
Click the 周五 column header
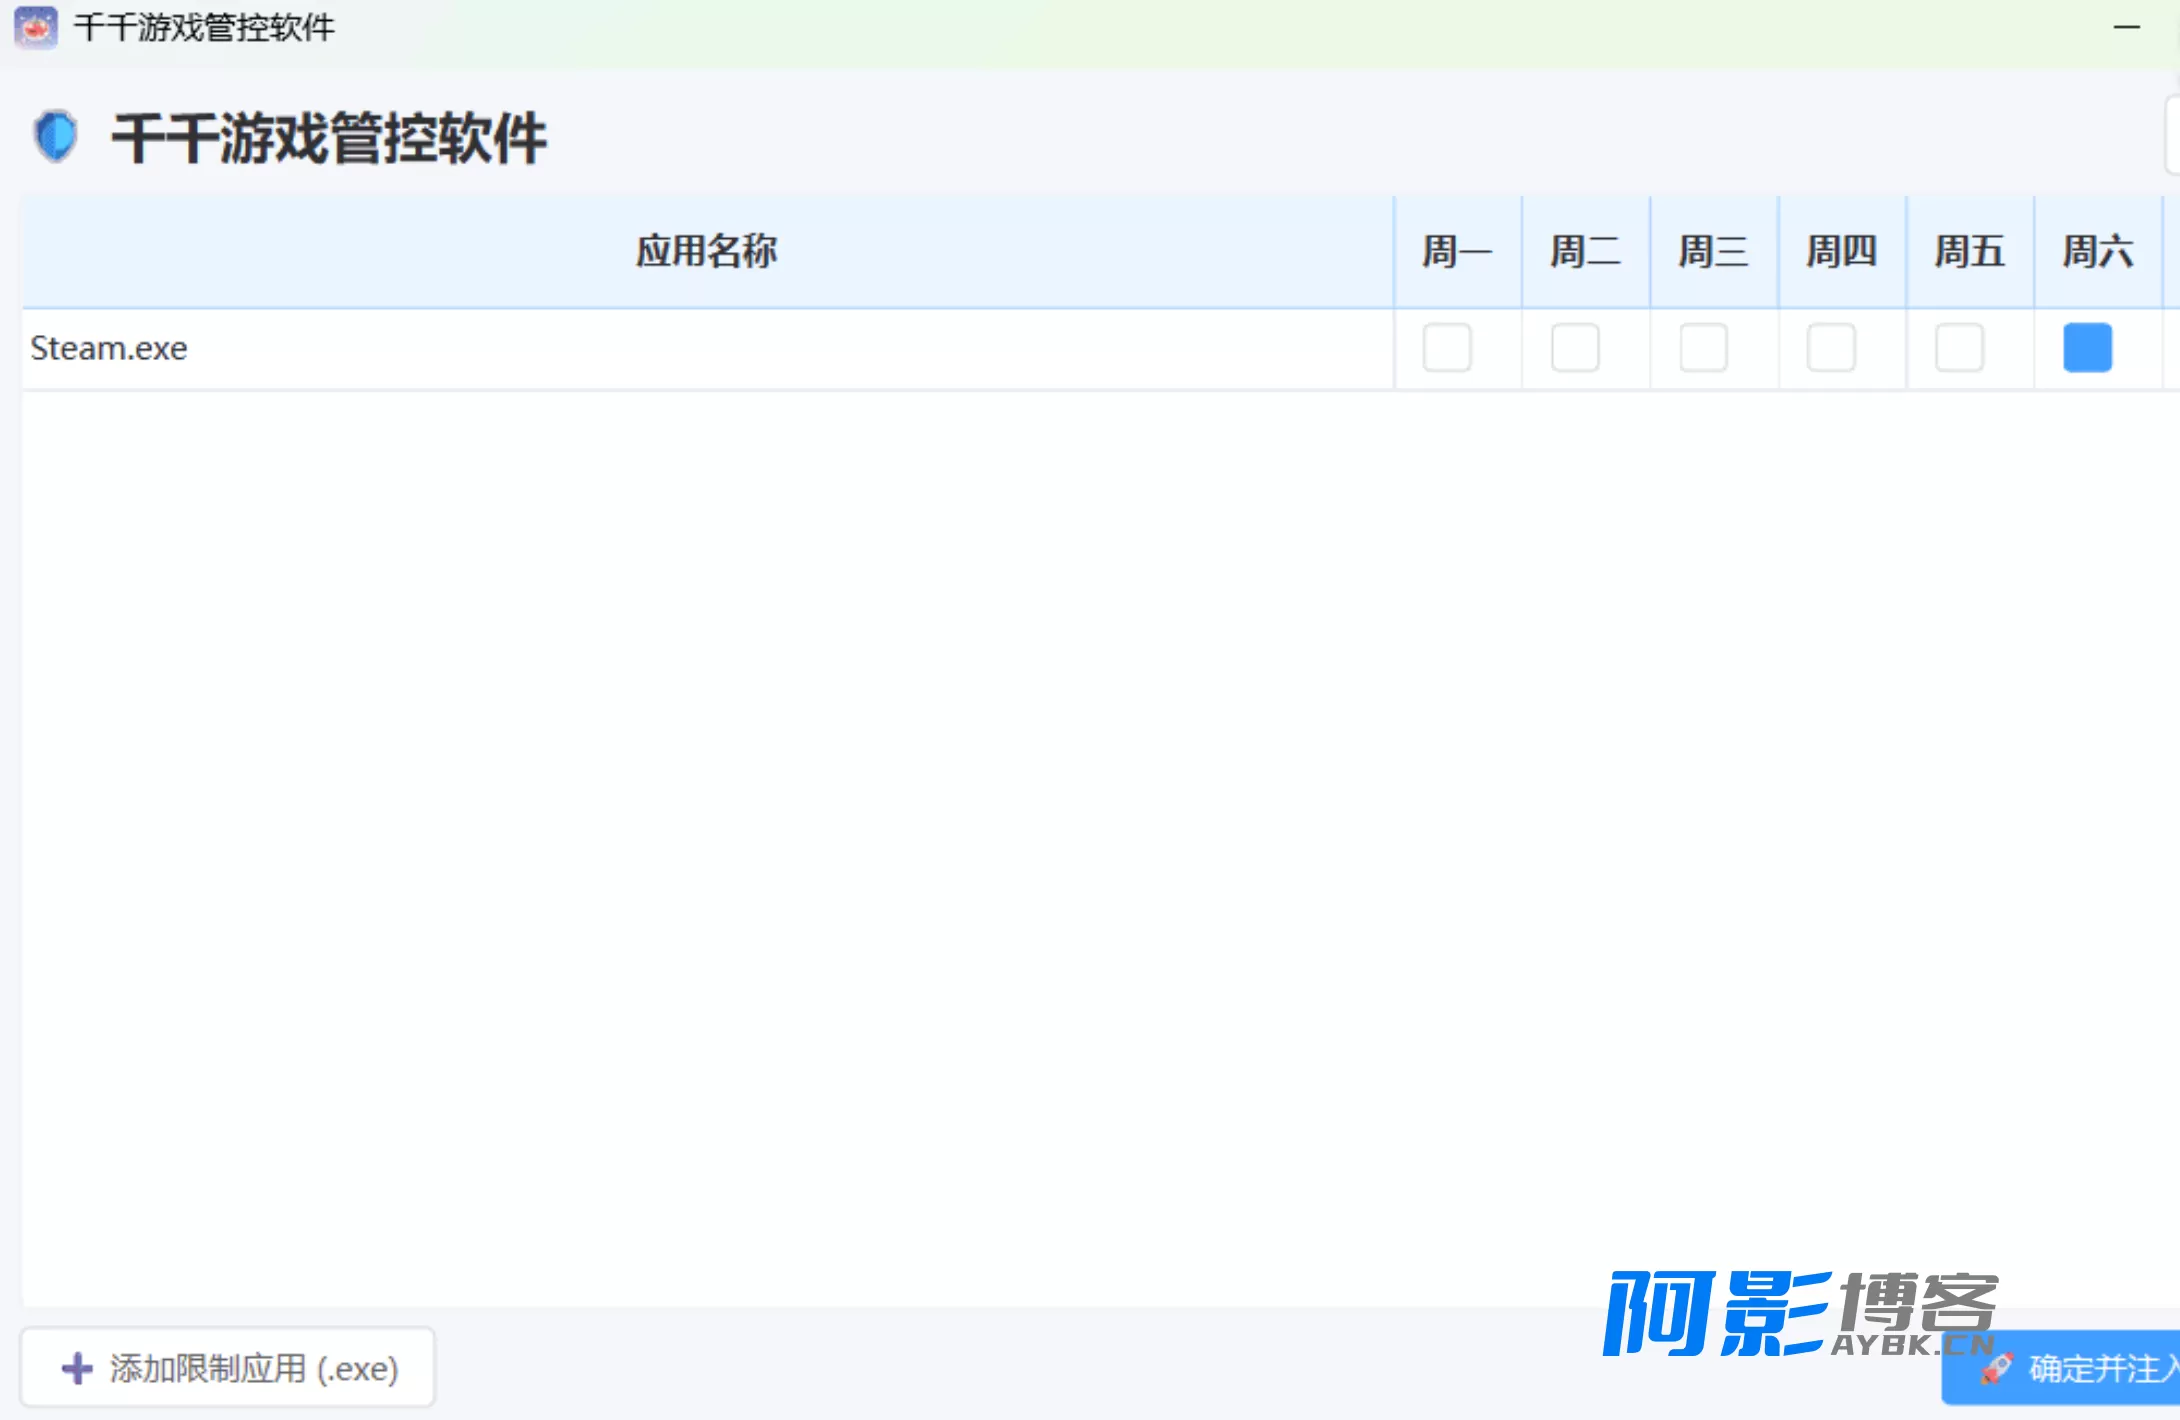[x=1968, y=251]
